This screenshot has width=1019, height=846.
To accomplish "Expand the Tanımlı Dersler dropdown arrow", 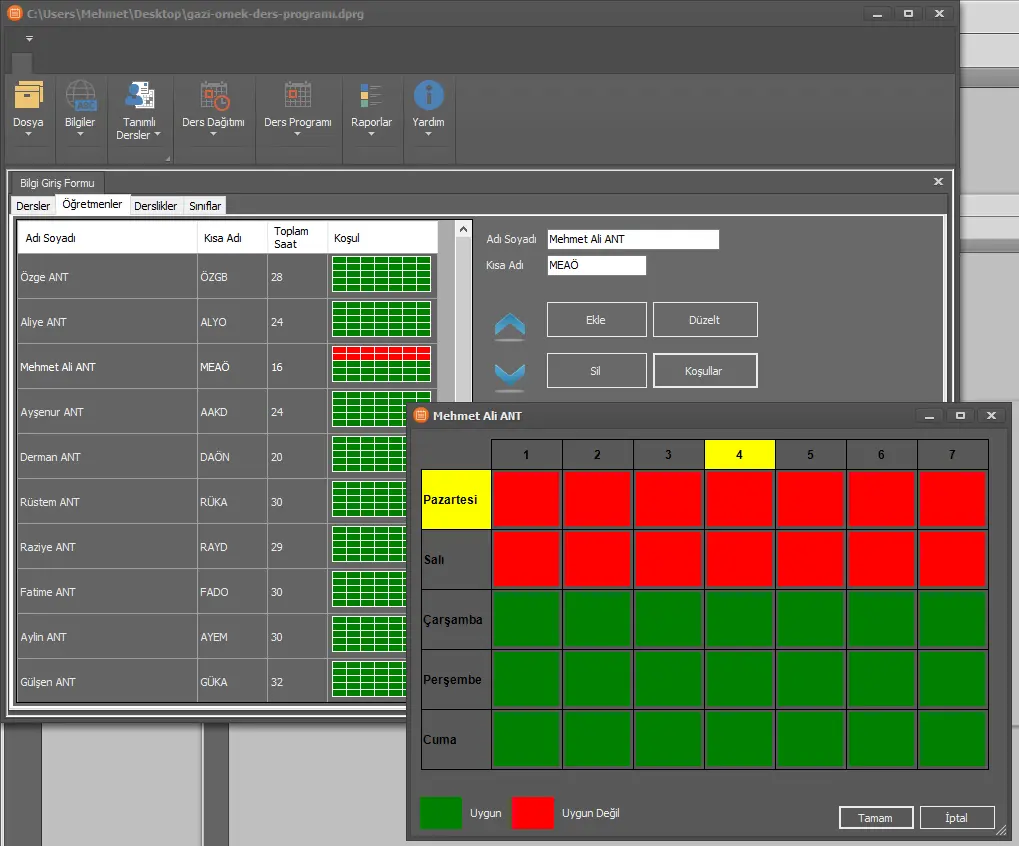I will 158,136.
